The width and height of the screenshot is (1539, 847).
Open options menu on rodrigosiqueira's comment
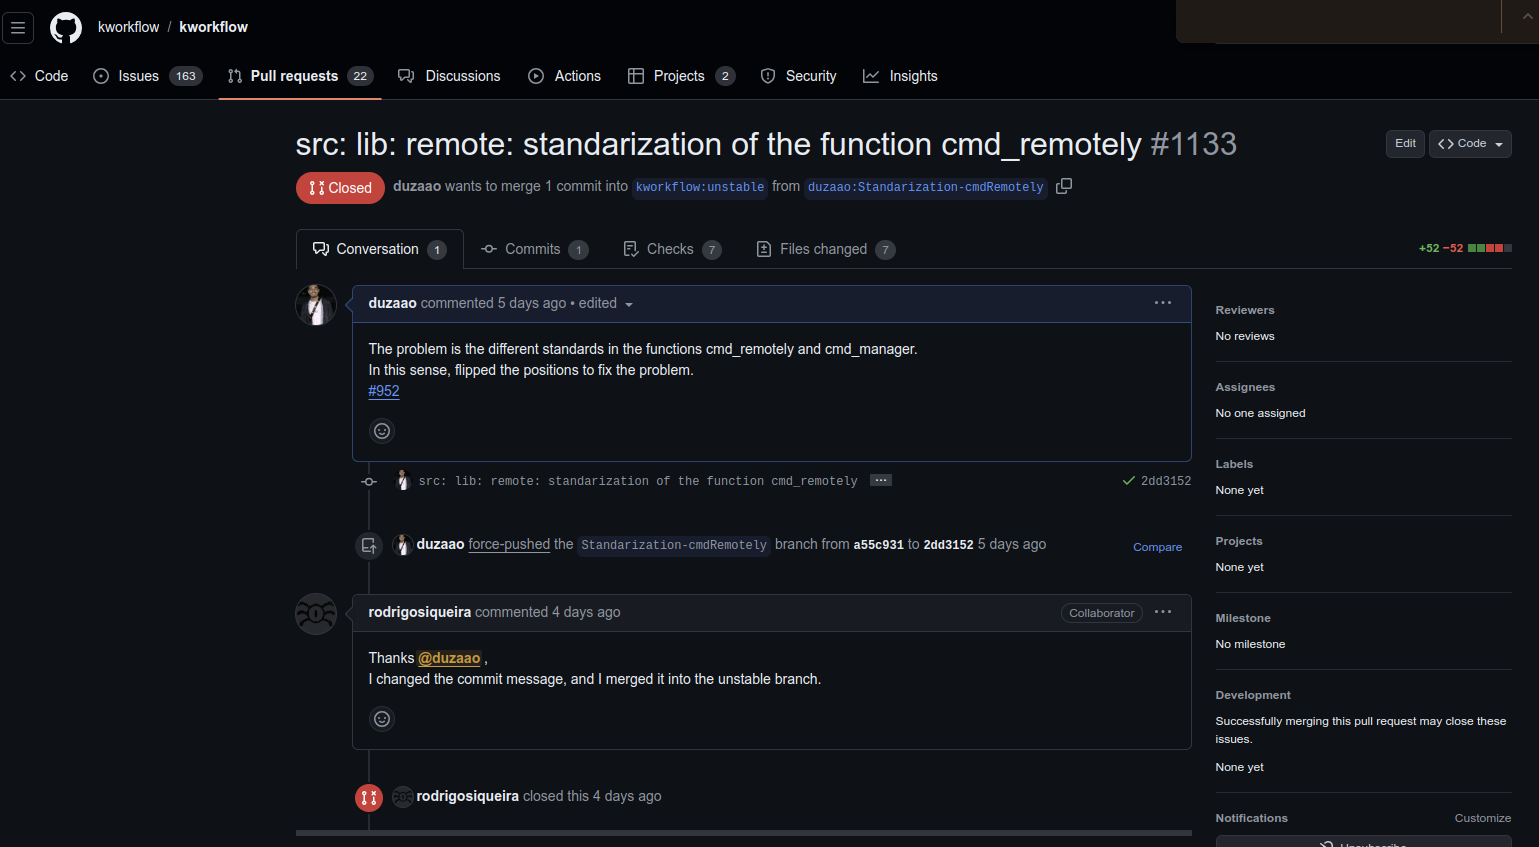click(x=1162, y=612)
